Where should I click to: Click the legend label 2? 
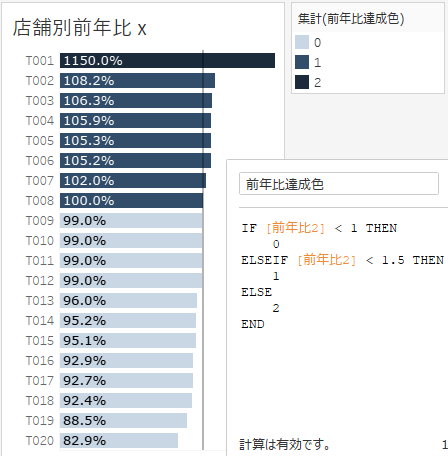click(317, 83)
